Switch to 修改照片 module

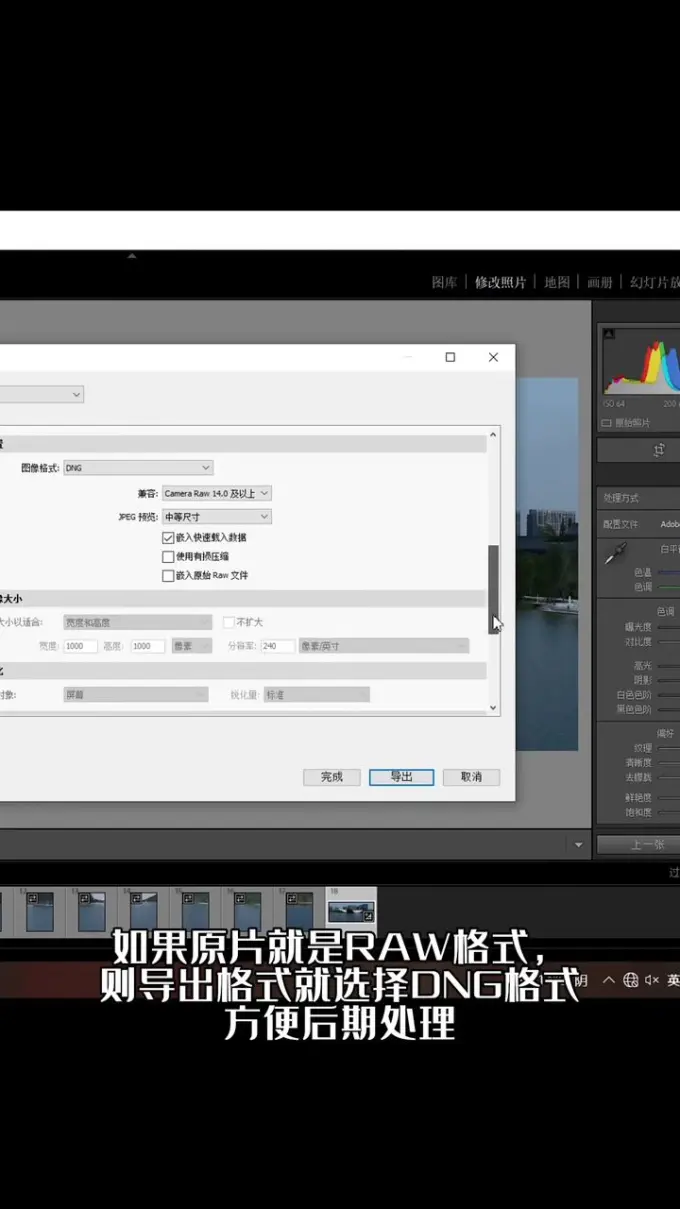click(x=500, y=282)
